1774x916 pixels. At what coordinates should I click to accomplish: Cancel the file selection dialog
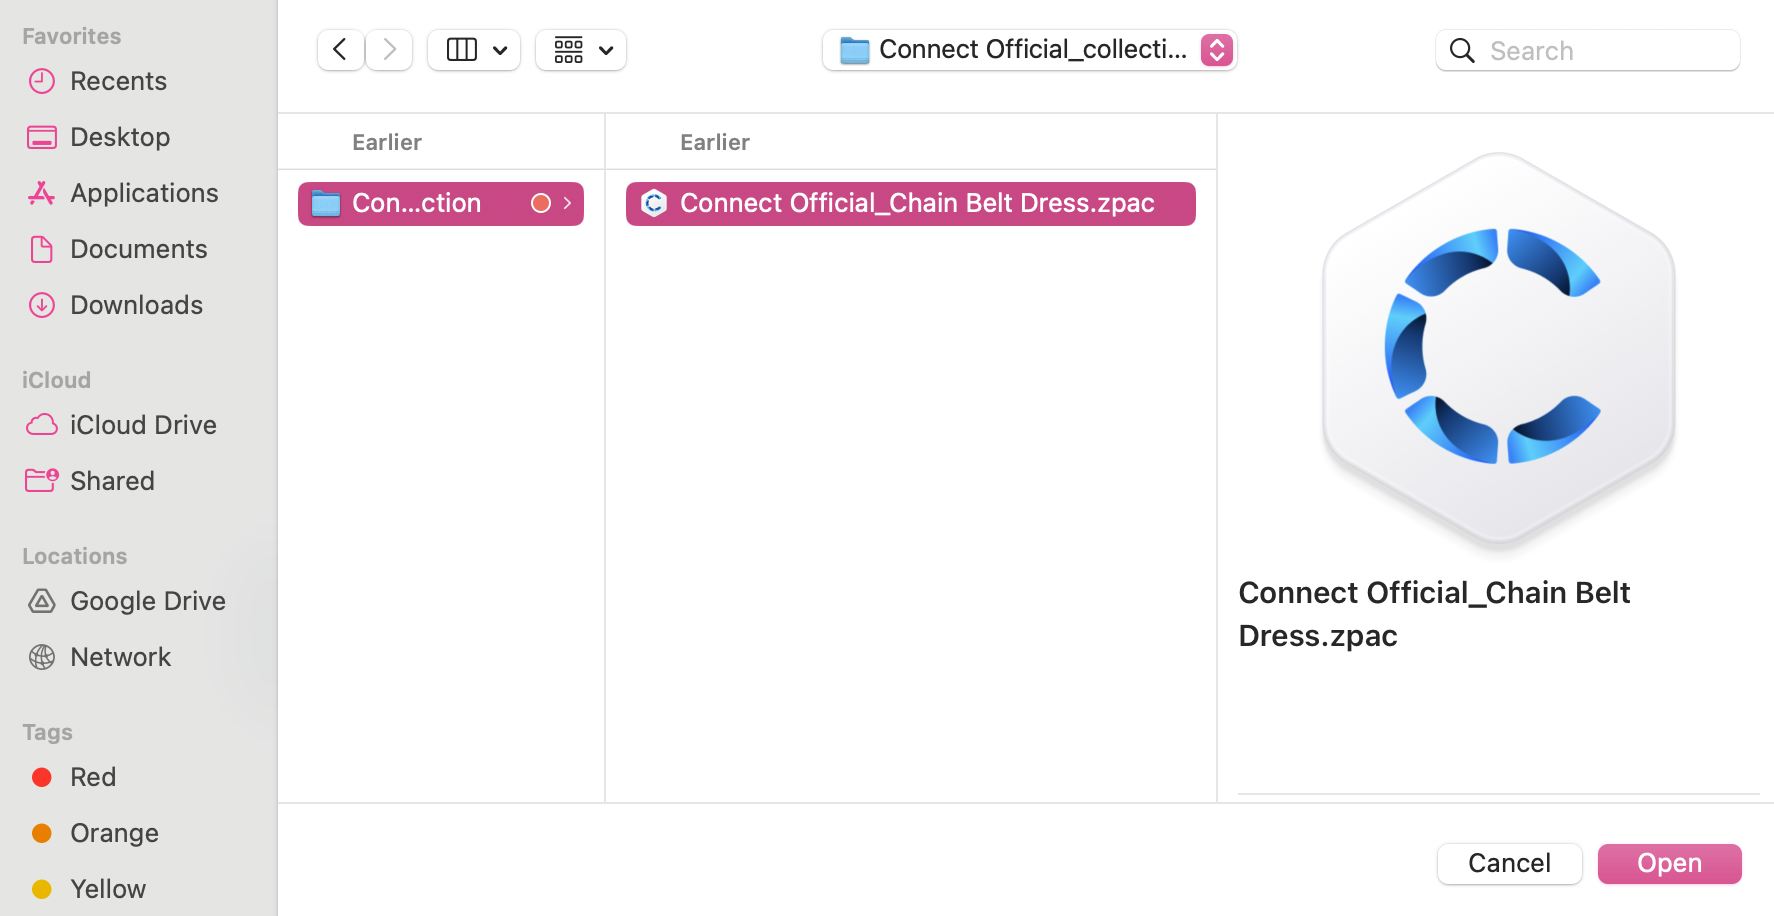click(1509, 863)
